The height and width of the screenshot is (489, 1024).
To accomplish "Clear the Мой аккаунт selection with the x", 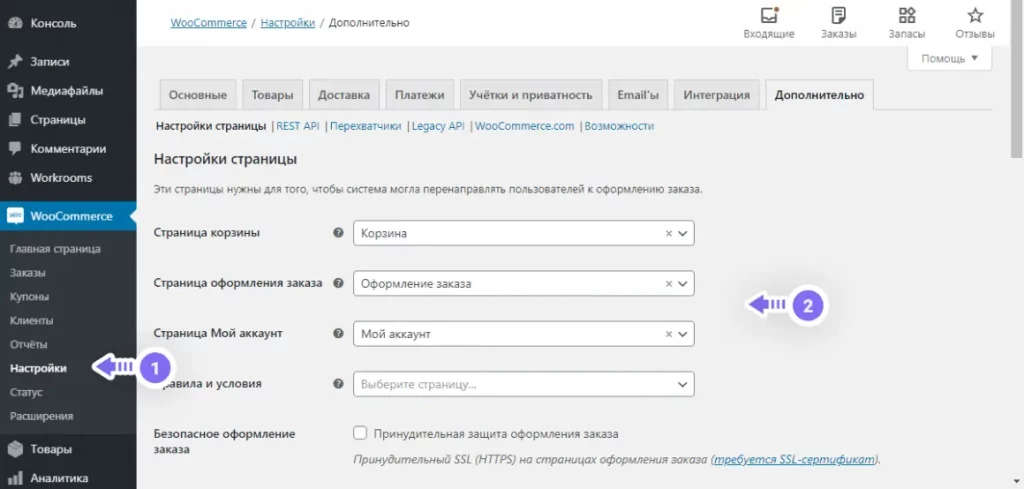I will click(669, 333).
